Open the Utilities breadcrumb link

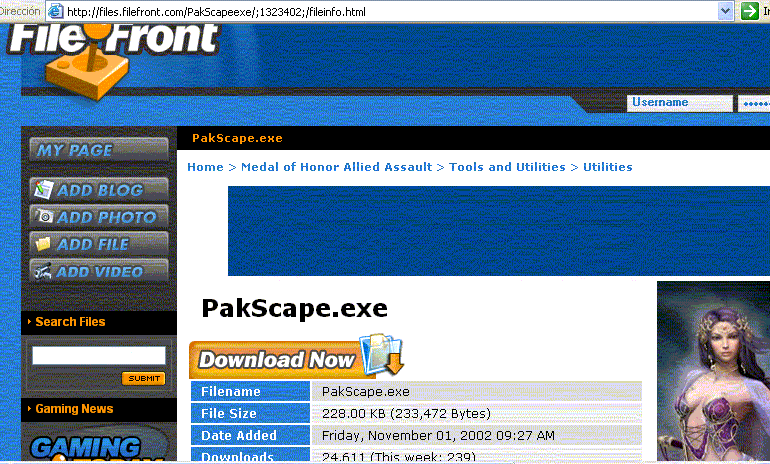coord(607,167)
